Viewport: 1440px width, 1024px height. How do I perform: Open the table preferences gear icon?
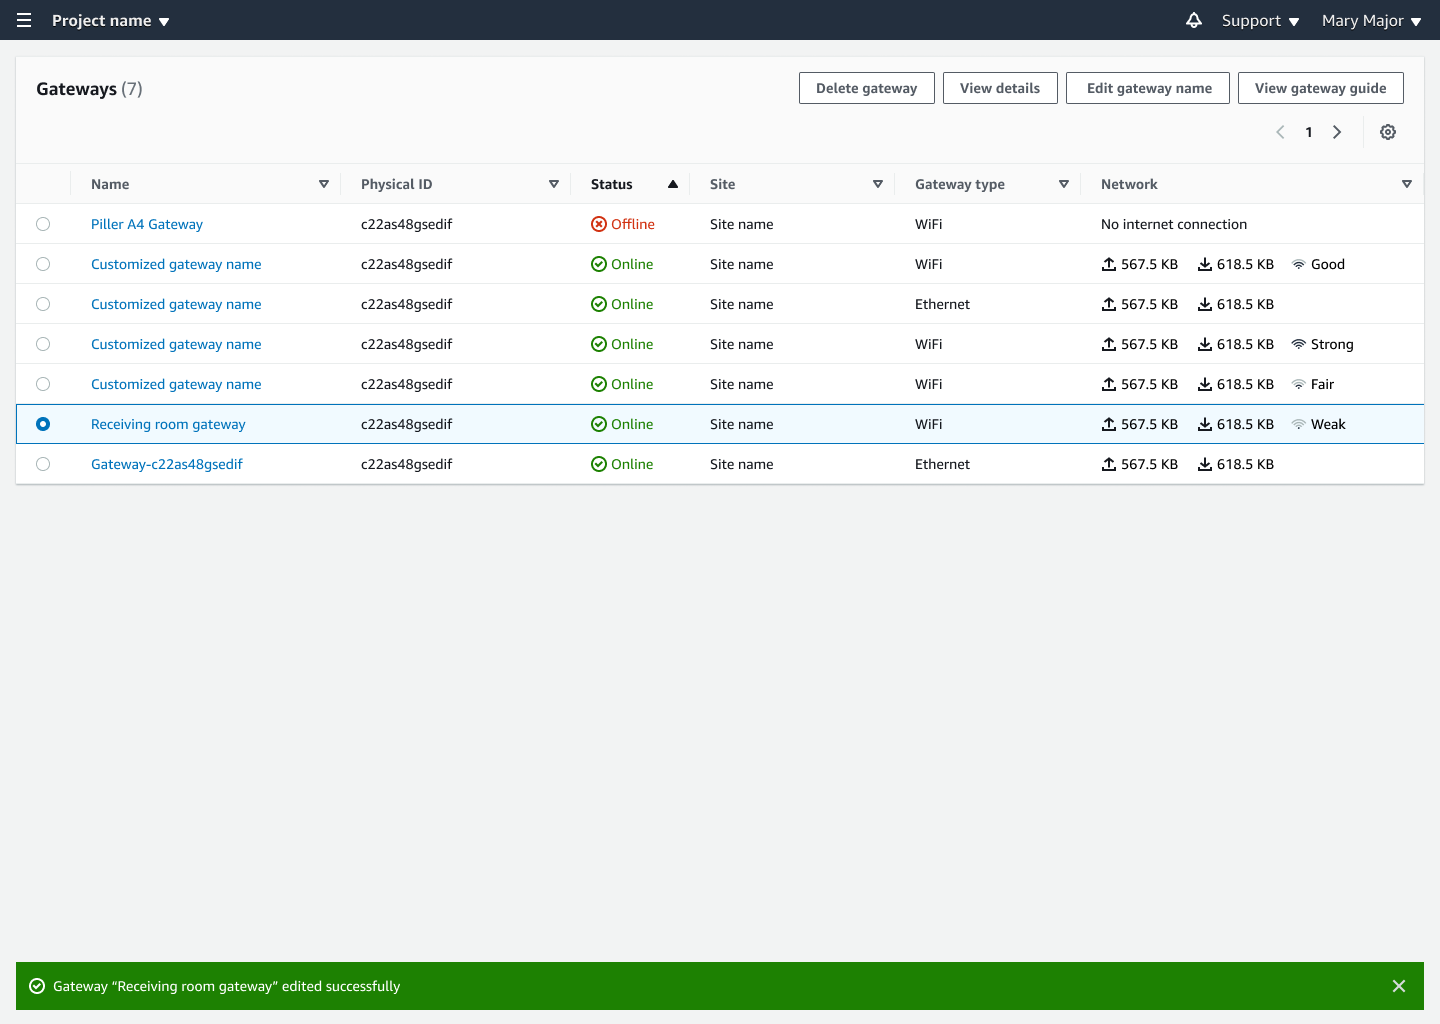(1388, 131)
